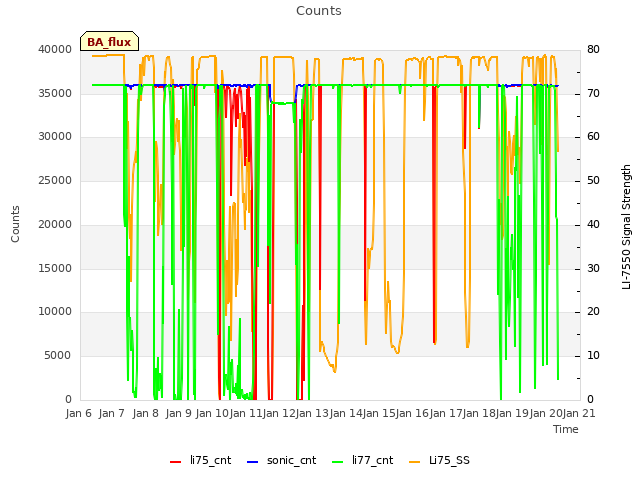640x480 pixels.
Task: Click the 20000 tick label
Action: click(x=55, y=224)
